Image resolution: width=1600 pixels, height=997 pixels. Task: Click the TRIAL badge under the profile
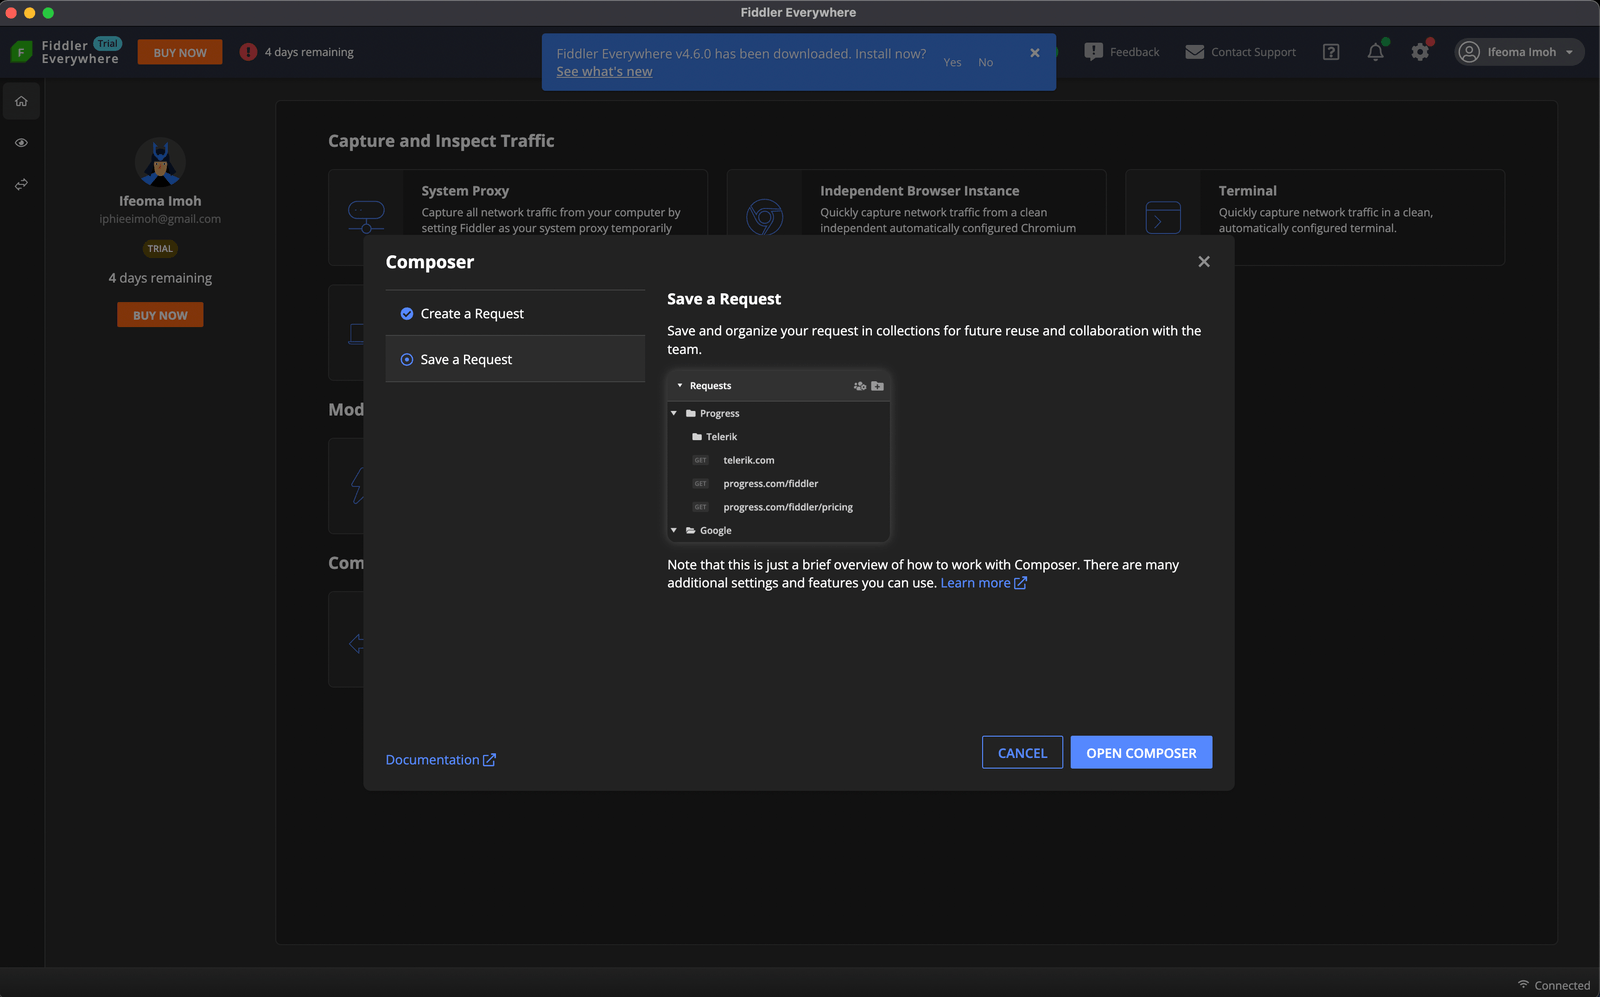pos(160,249)
